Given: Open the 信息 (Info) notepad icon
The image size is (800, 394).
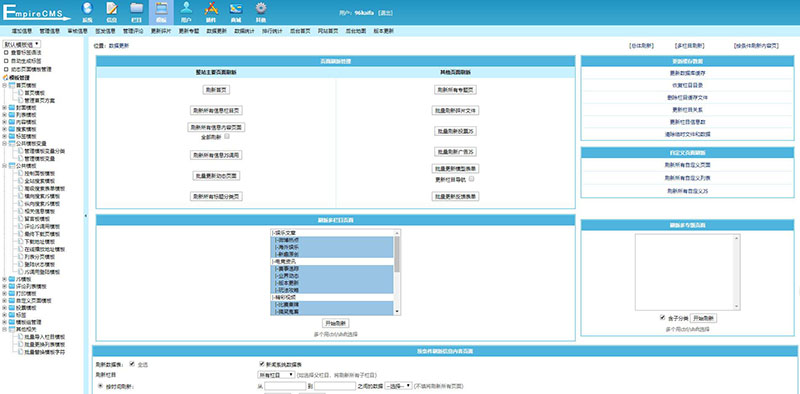Looking at the screenshot, I should (112, 12).
